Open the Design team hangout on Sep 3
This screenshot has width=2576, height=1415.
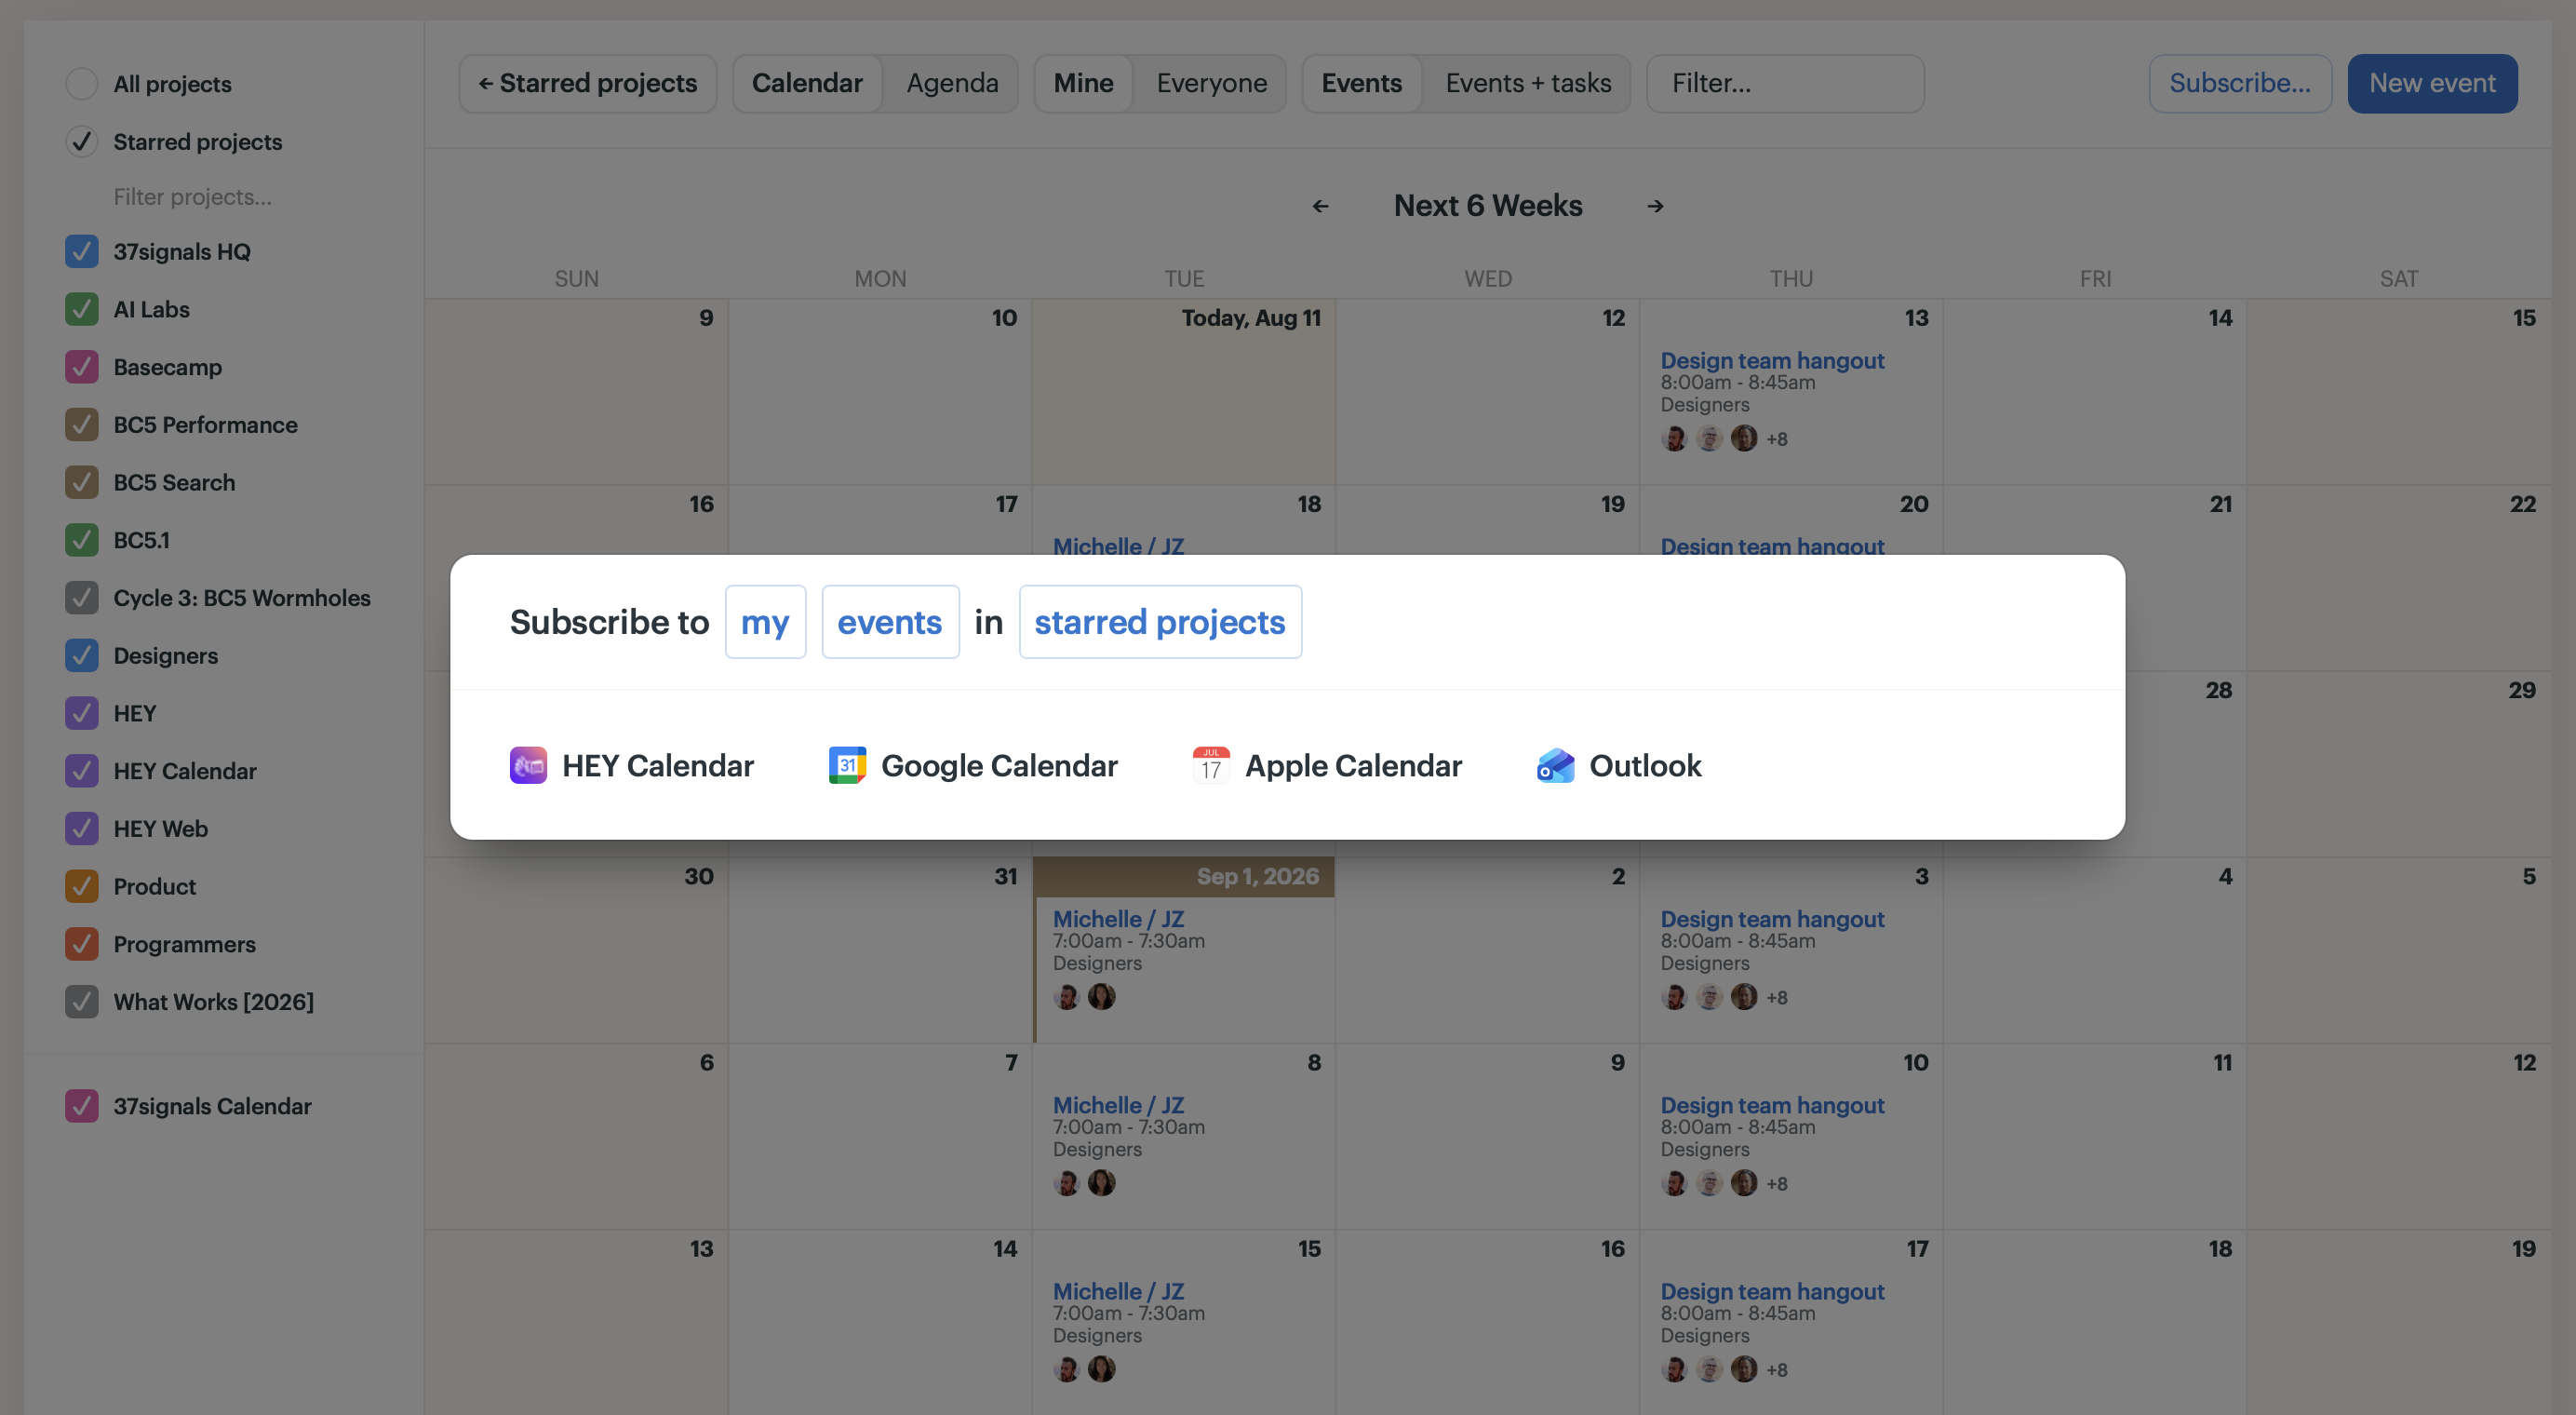click(1772, 919)
